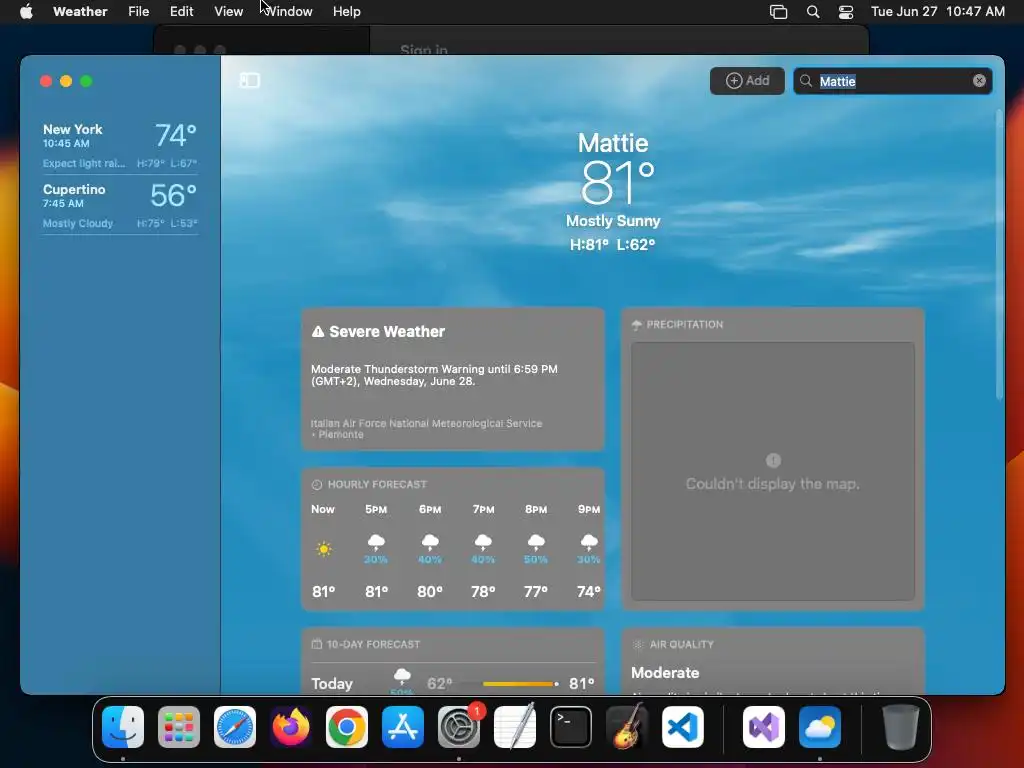Select the search magnifier icon in Weather
The height and width of the screenshot is (768, 1024).
(x=806, y=80)
